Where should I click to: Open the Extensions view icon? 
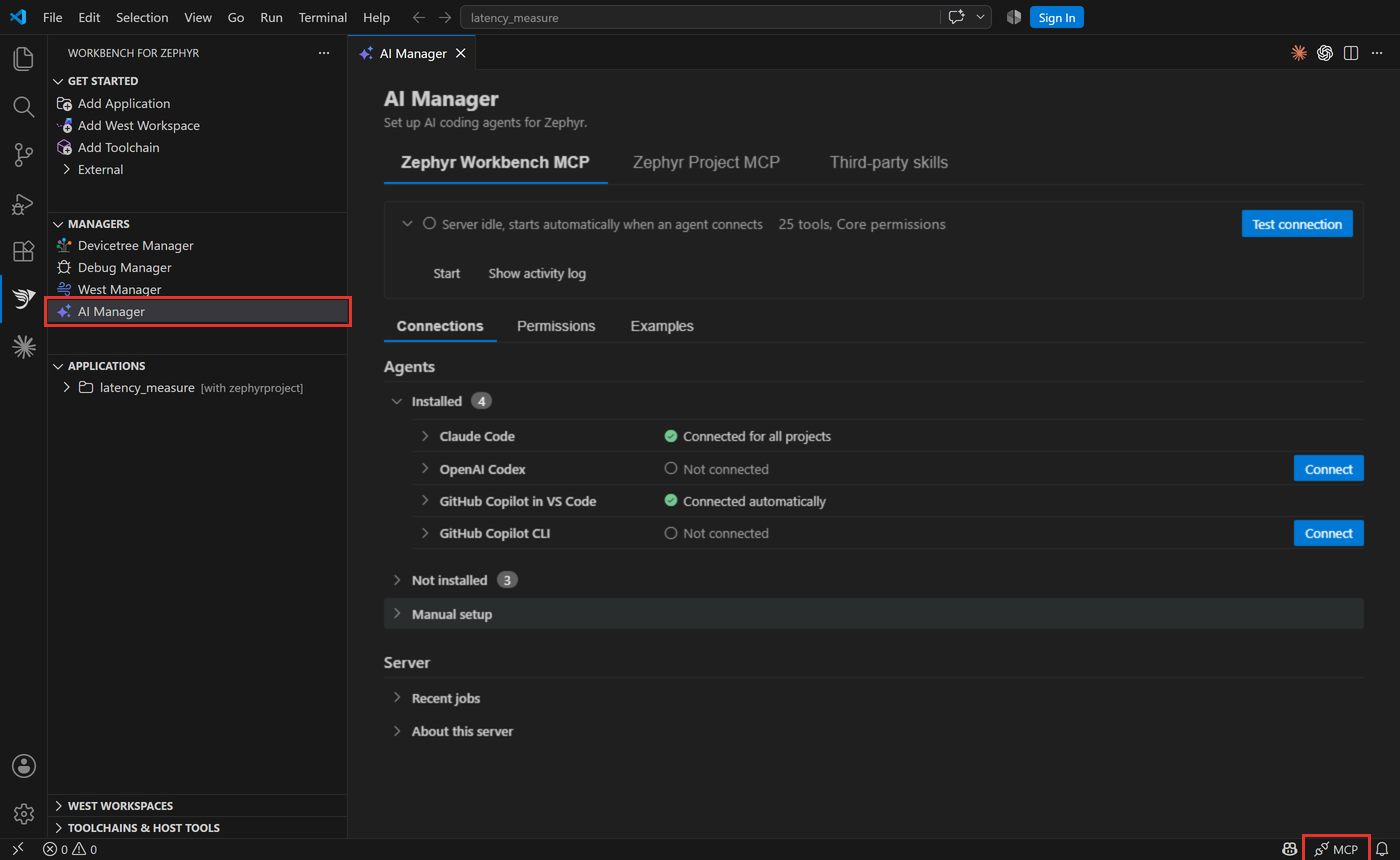[23, 251]
